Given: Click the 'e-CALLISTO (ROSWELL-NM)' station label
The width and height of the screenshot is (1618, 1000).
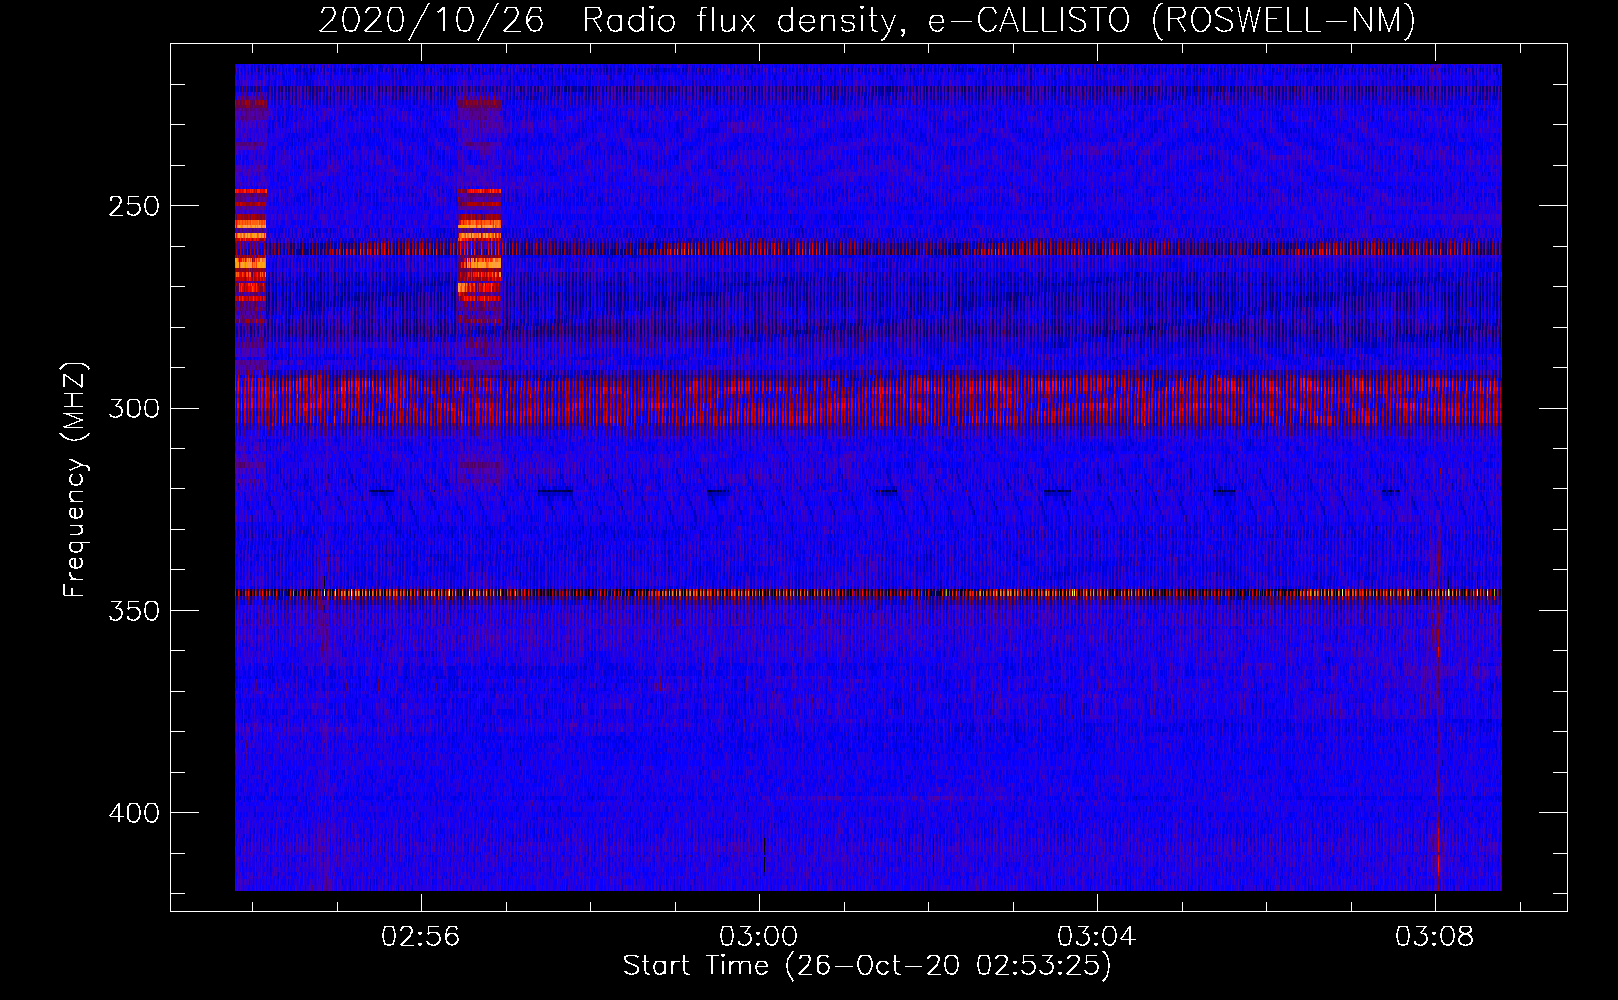Looking at the screenshot, I should click(x=1172, y=21).
